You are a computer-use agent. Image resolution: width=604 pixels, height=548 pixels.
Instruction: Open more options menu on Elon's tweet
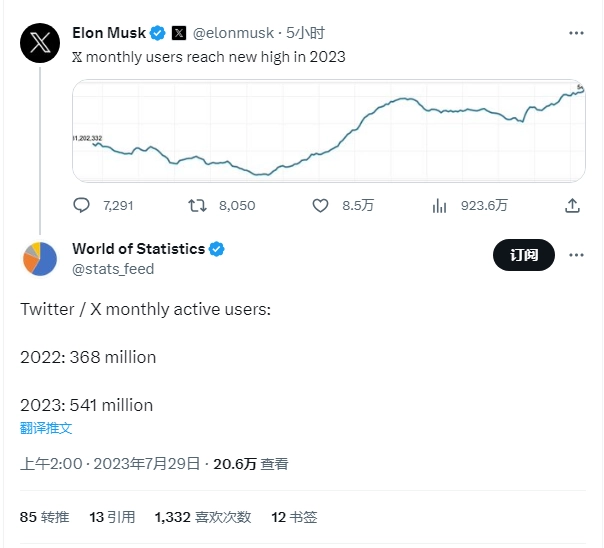point(576,33)
